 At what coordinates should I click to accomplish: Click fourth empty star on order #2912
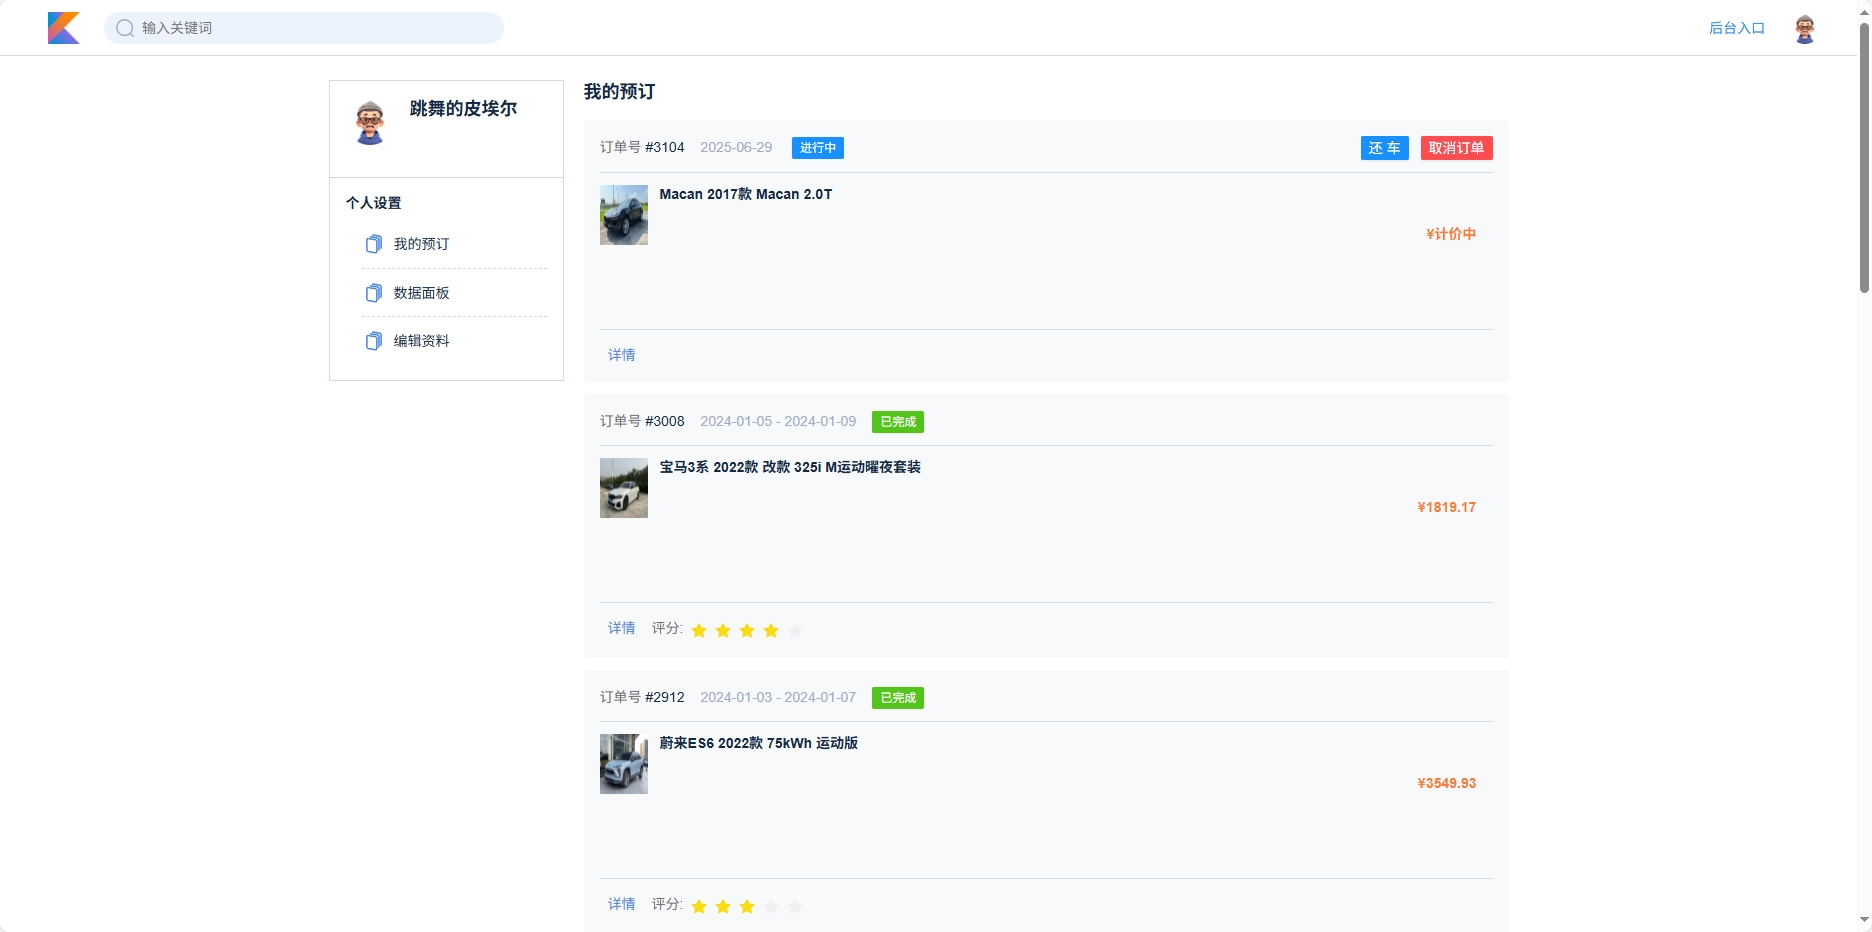tap(771, 906)
